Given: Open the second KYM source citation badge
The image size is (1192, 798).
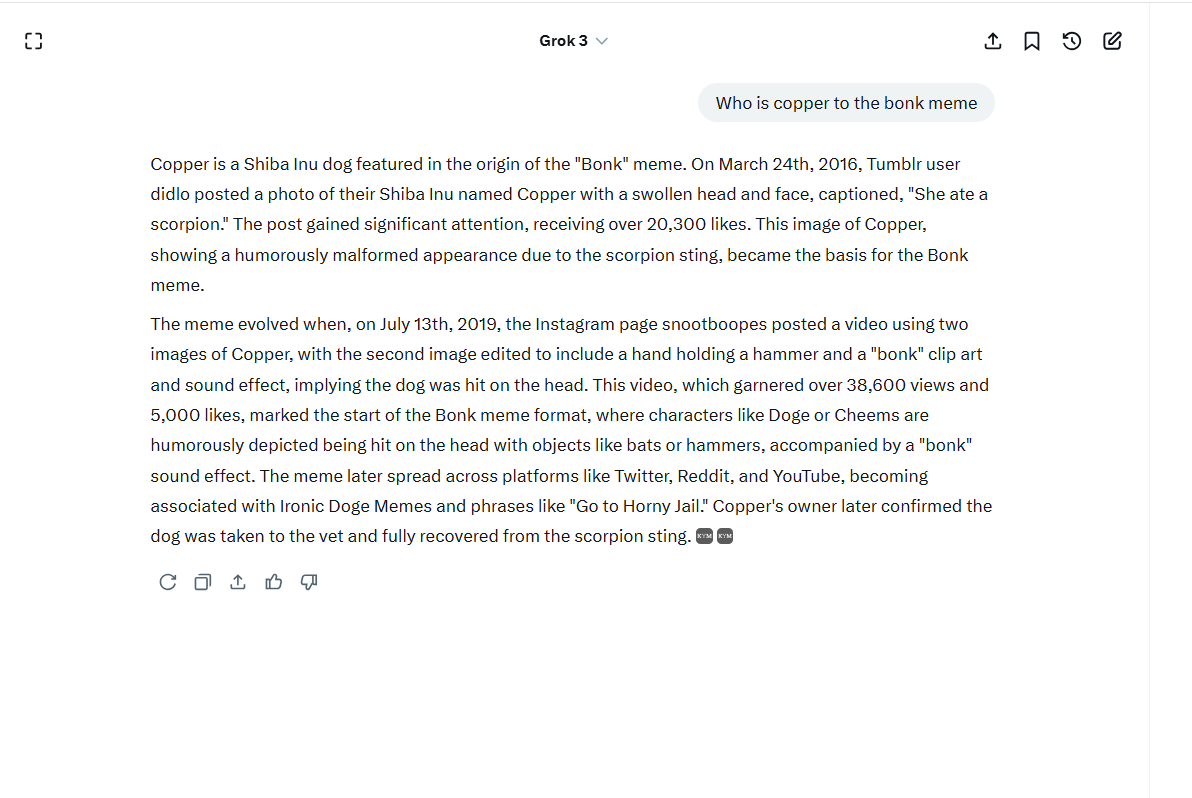Looking at the screenshot, I should click(x=725, y=537).
